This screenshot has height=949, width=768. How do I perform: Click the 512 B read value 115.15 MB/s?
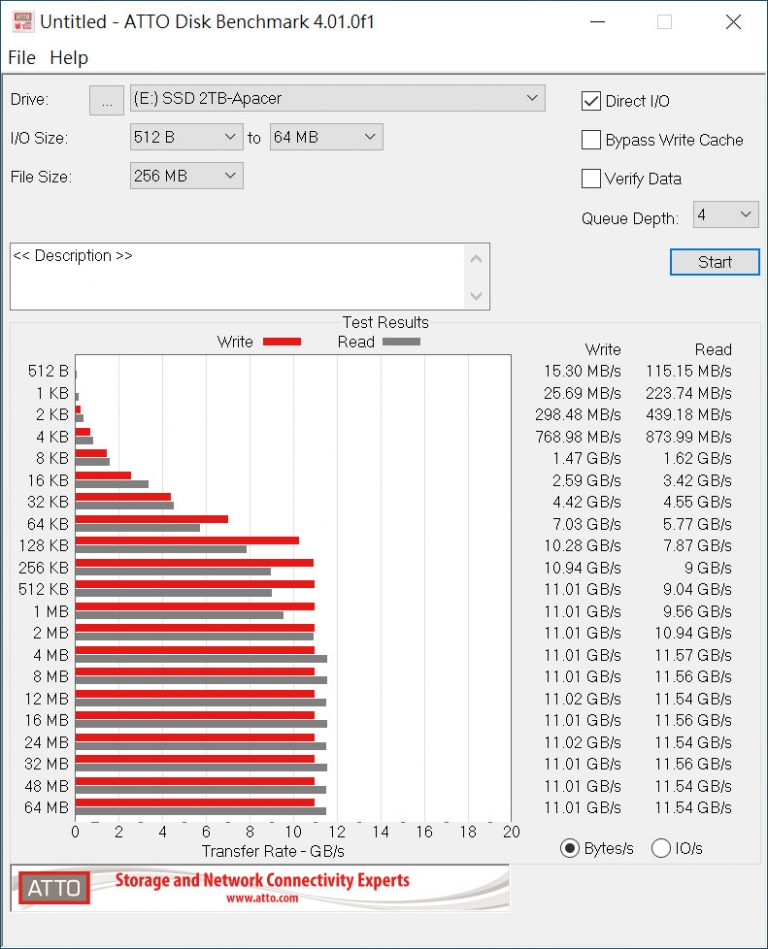[x=689, y=371]
